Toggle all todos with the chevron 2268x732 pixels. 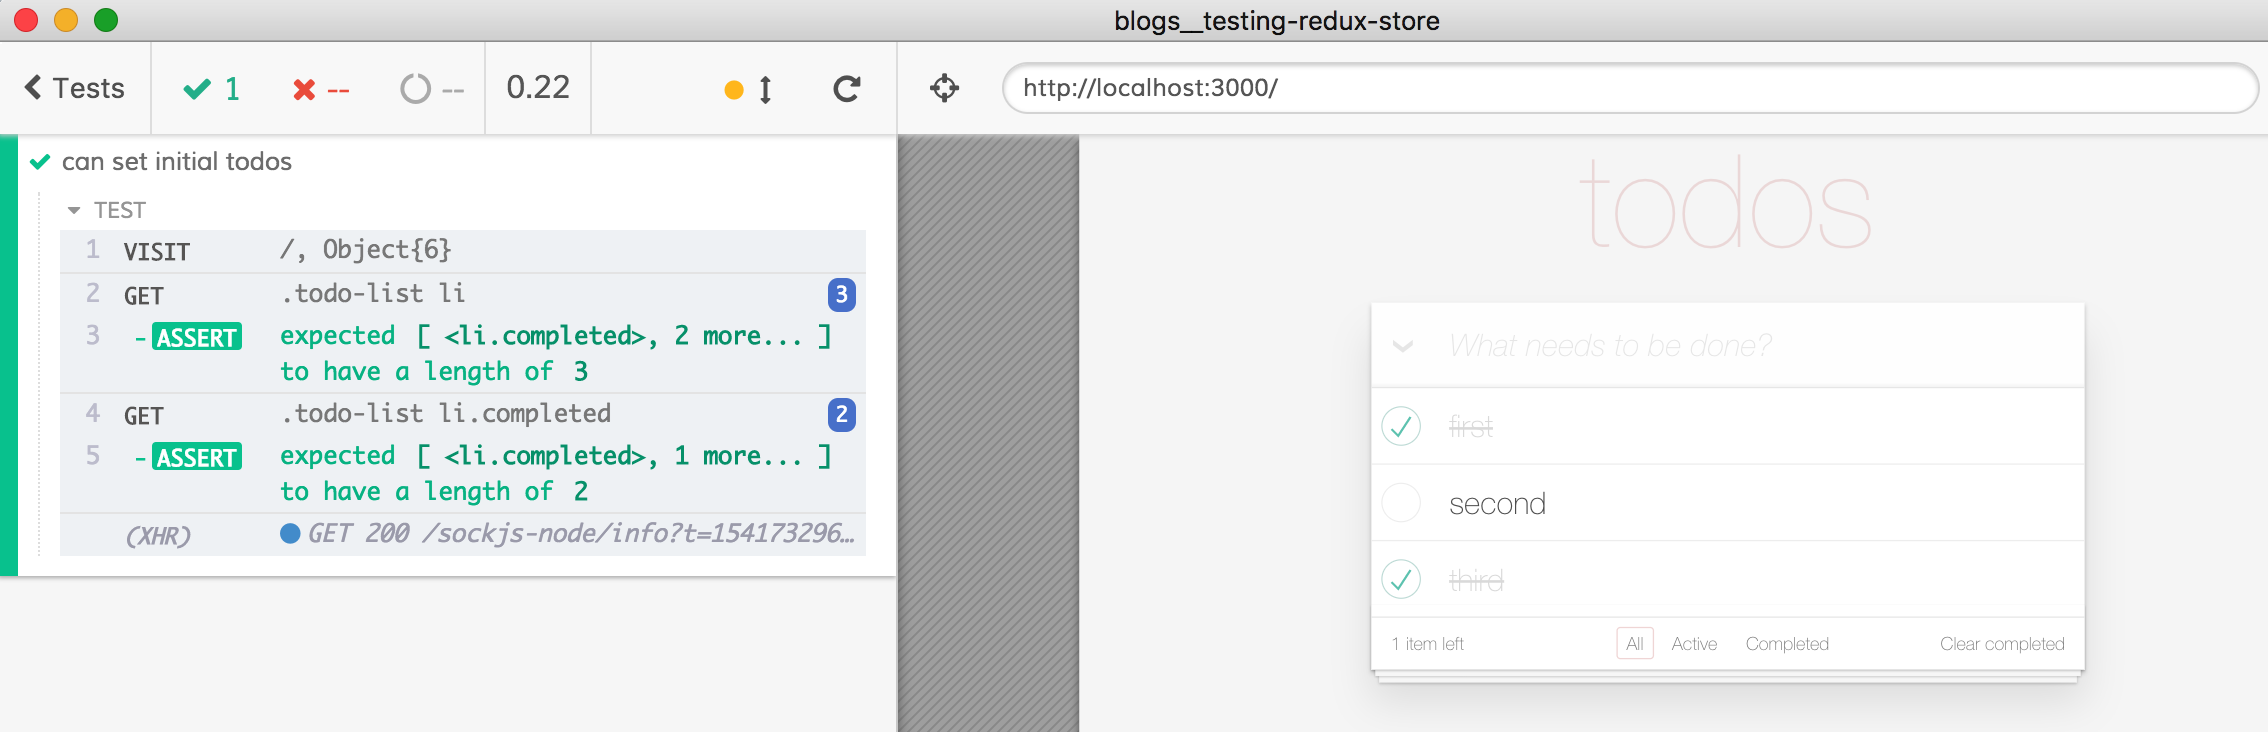1403,346
